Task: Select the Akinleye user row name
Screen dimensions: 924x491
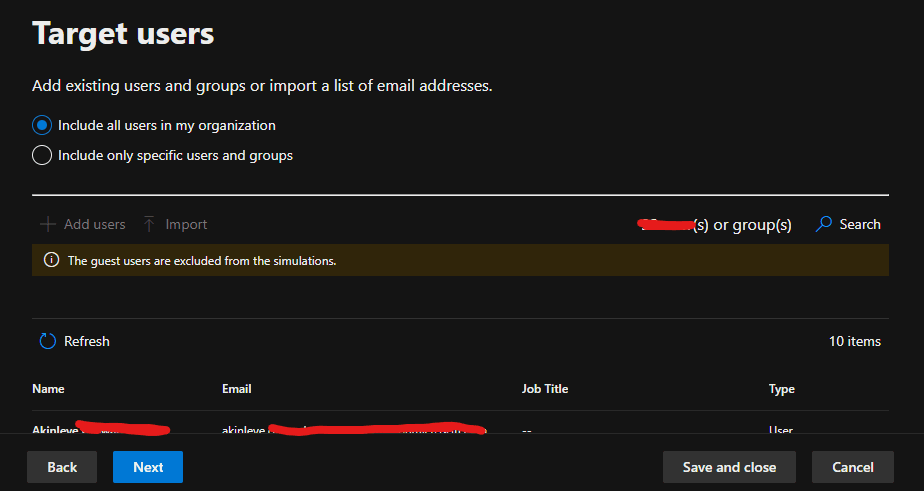Action: tap(56, 430)
